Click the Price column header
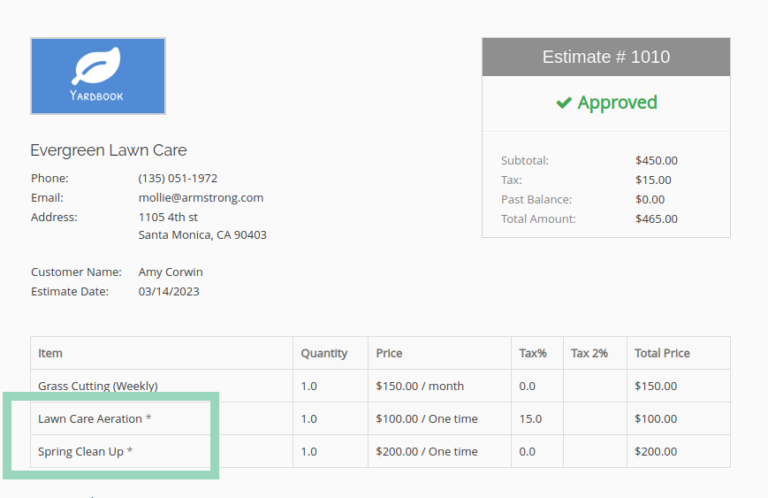This screenshot has width=768, height=498. 389,353
